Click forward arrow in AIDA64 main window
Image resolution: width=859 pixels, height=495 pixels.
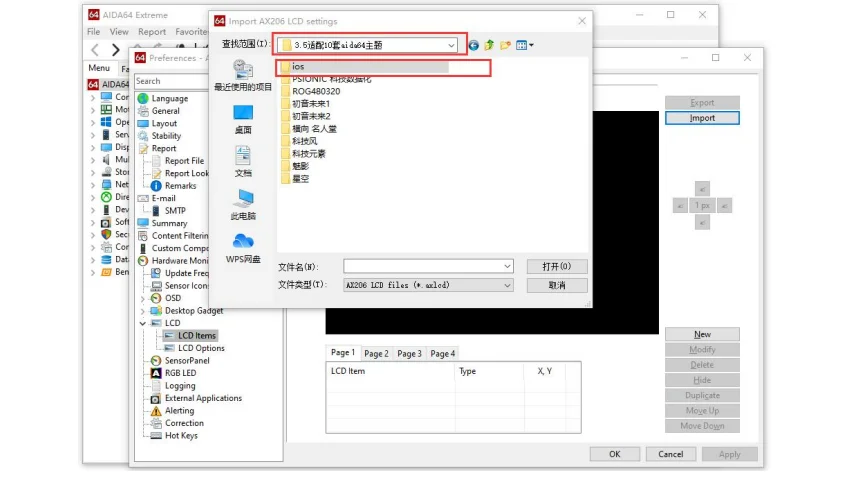click(115, 50)
